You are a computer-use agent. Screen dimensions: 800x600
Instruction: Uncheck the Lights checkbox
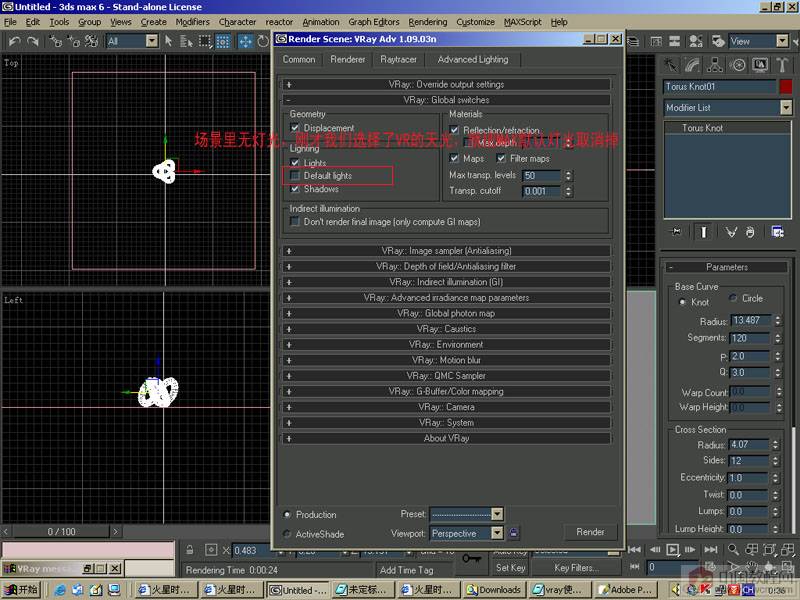(x=295, y=162)
